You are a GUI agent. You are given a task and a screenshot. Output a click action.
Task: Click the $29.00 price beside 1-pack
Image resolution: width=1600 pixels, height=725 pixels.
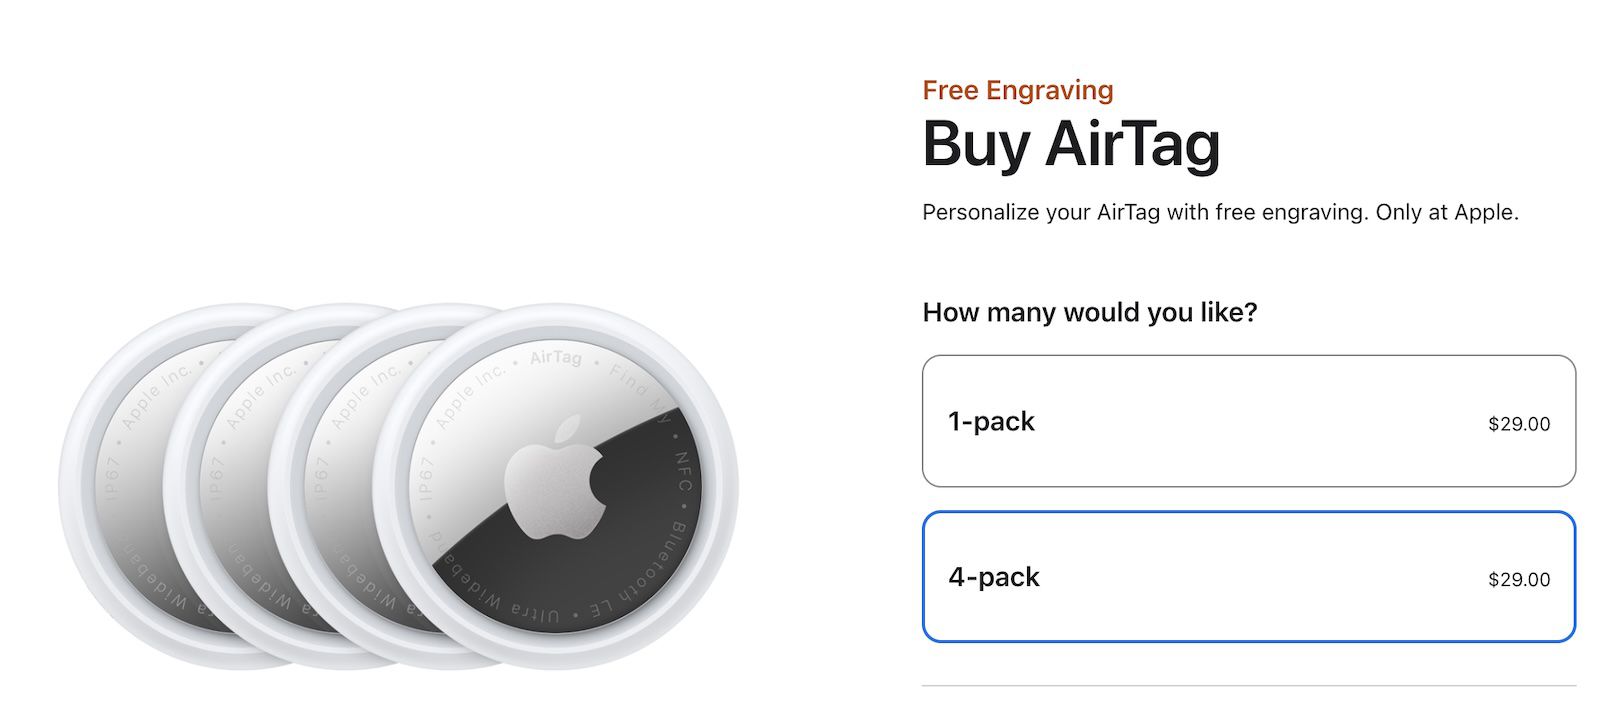[x=1517, y=423]
